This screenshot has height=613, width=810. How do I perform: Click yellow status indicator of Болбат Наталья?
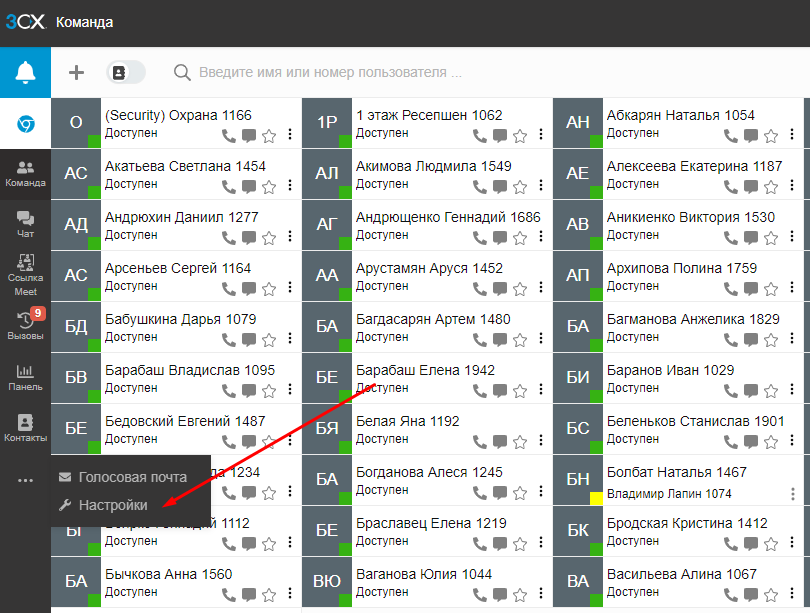pos(596,498)
